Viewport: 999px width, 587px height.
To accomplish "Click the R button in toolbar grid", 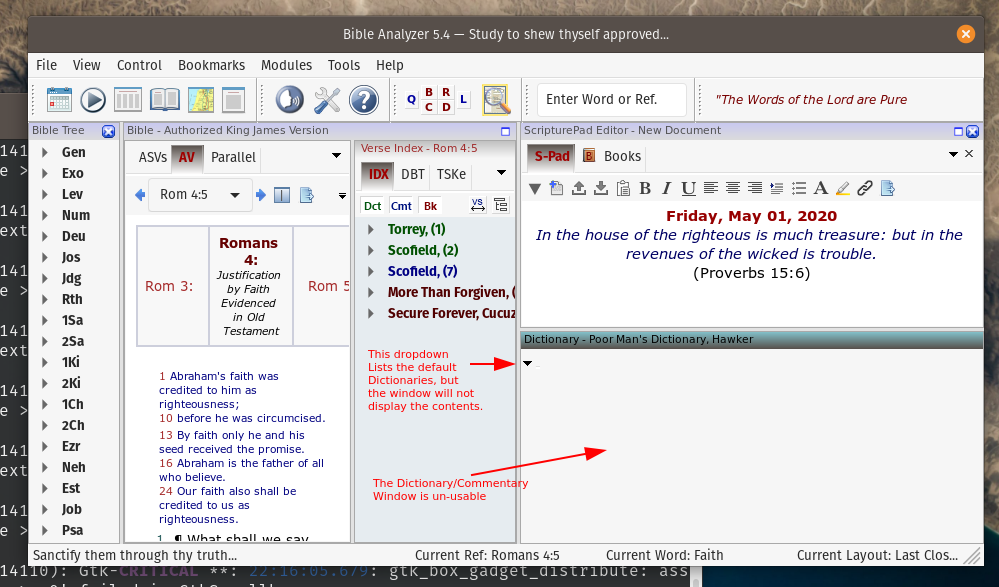I will pos(446,92).
